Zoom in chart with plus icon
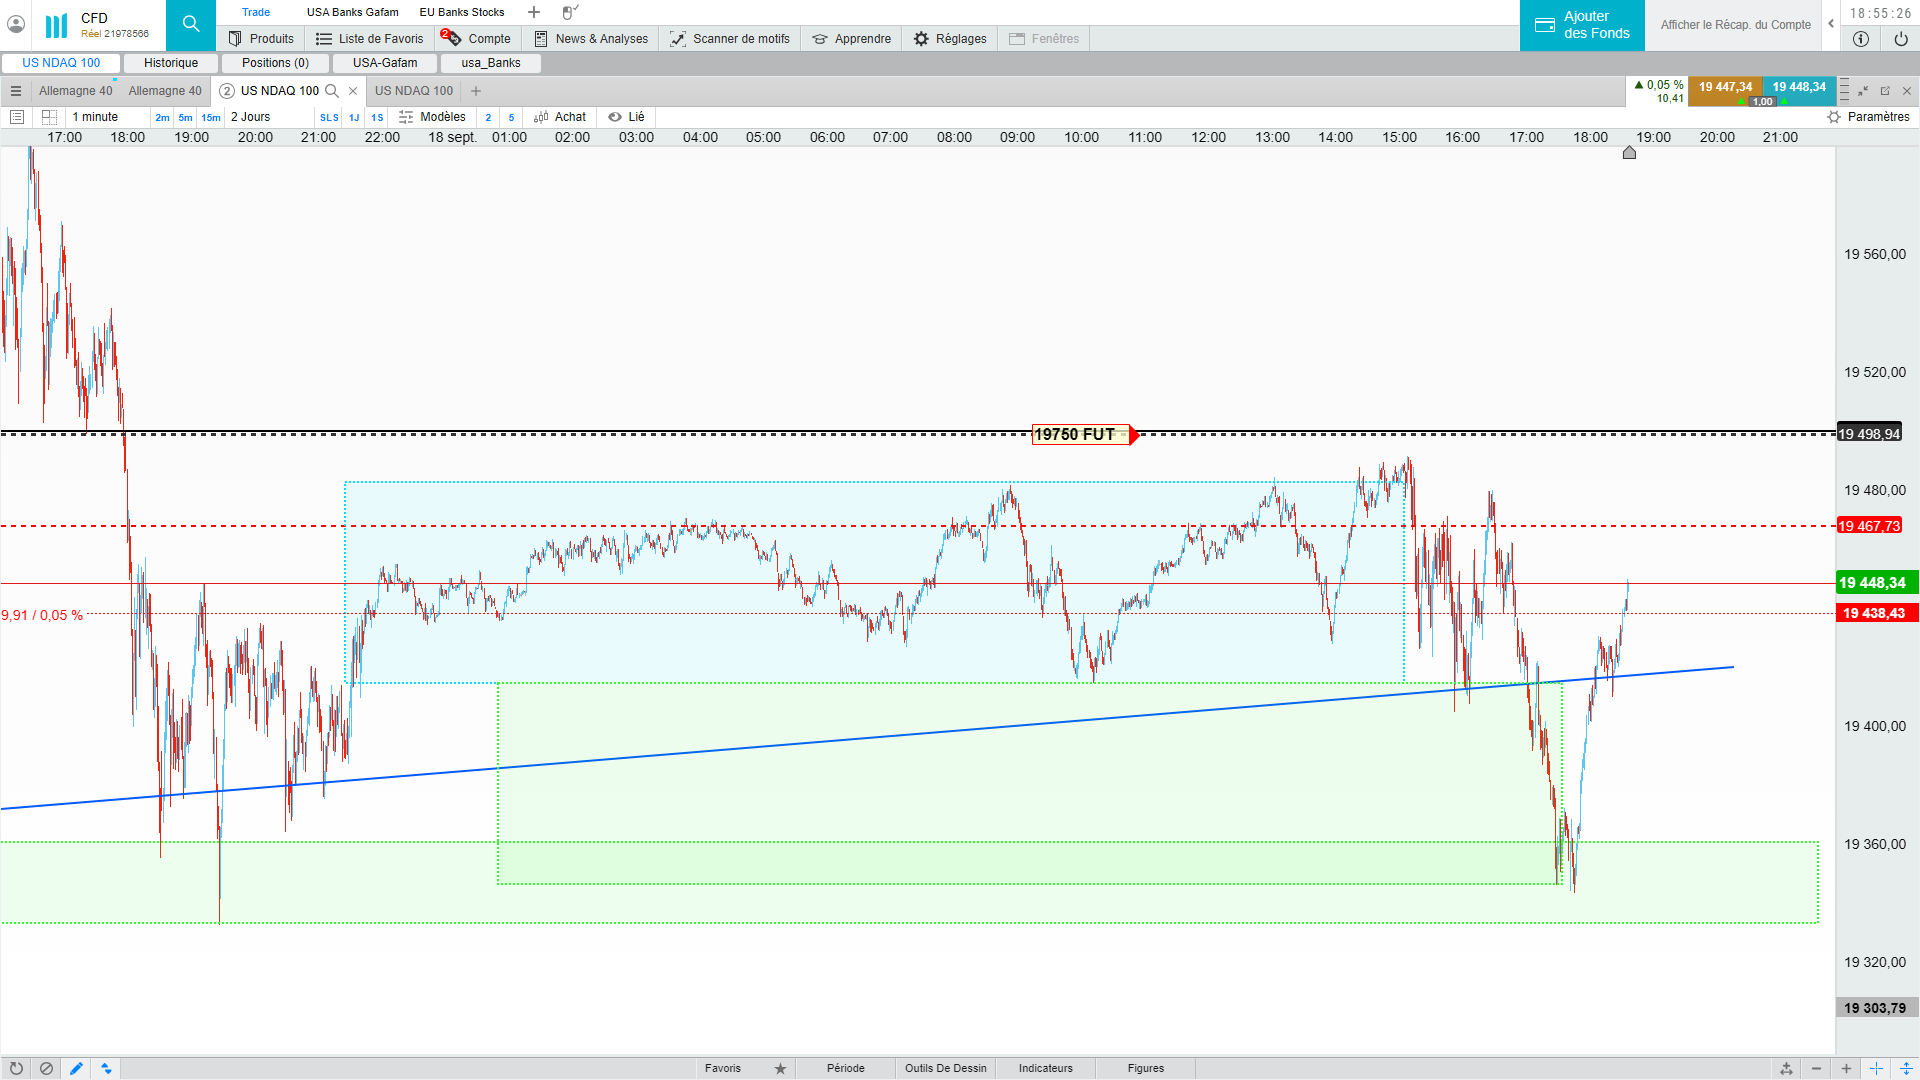The width and height of the screenshot is (1920, 1080). click(1846, 1068)
